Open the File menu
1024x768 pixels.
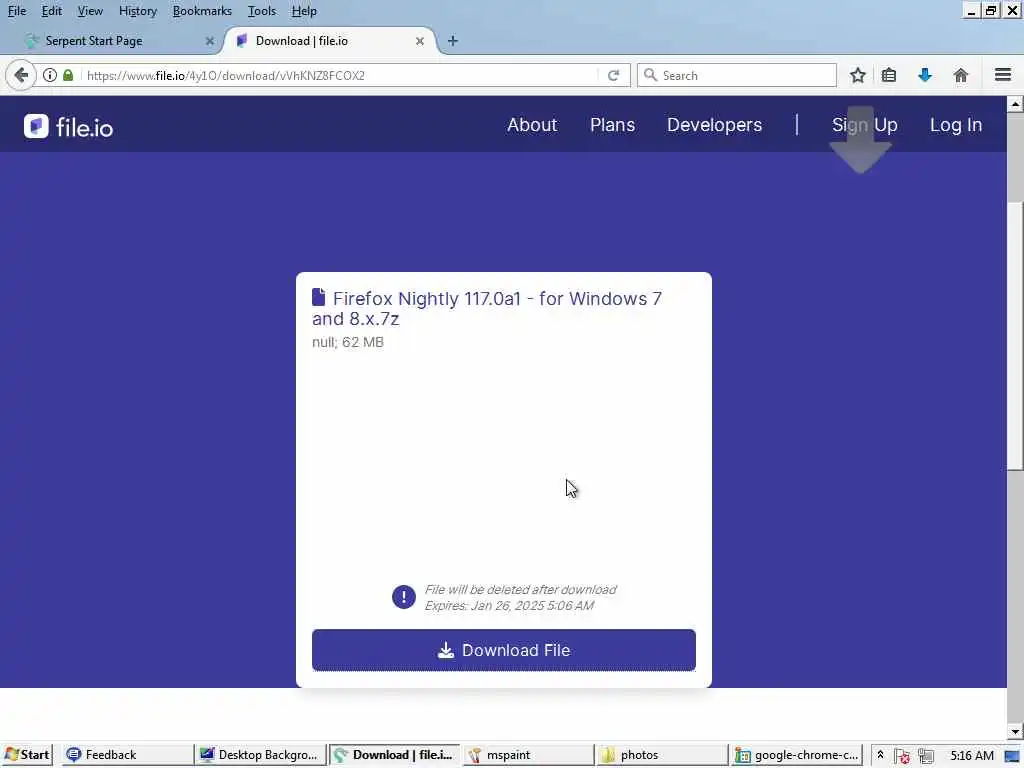17,11
